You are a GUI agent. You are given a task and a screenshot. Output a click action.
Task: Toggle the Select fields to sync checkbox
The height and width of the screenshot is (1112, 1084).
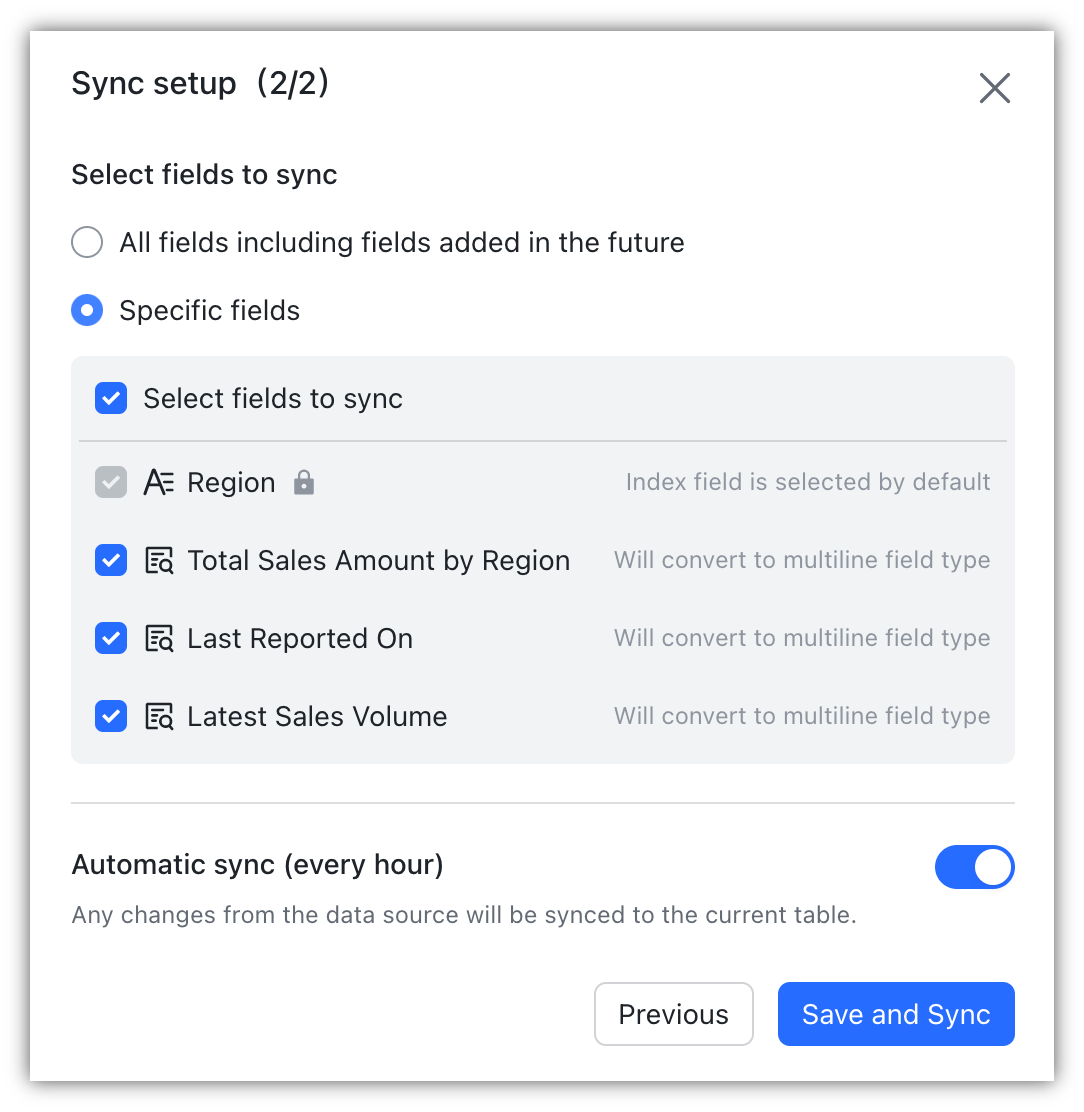point(111,399)
